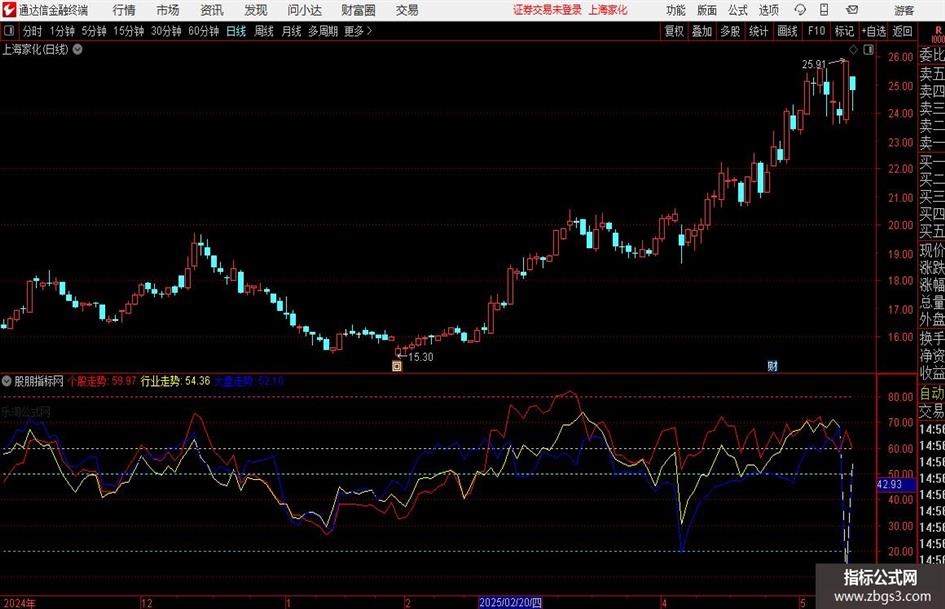945x609 pixels.
Task: Open the 公式 menu
Action: pyautogui.click(x=738, y=10)
